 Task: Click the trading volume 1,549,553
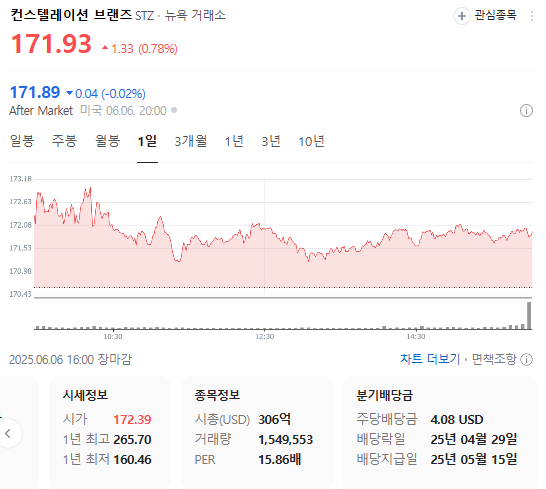(286, 440)
